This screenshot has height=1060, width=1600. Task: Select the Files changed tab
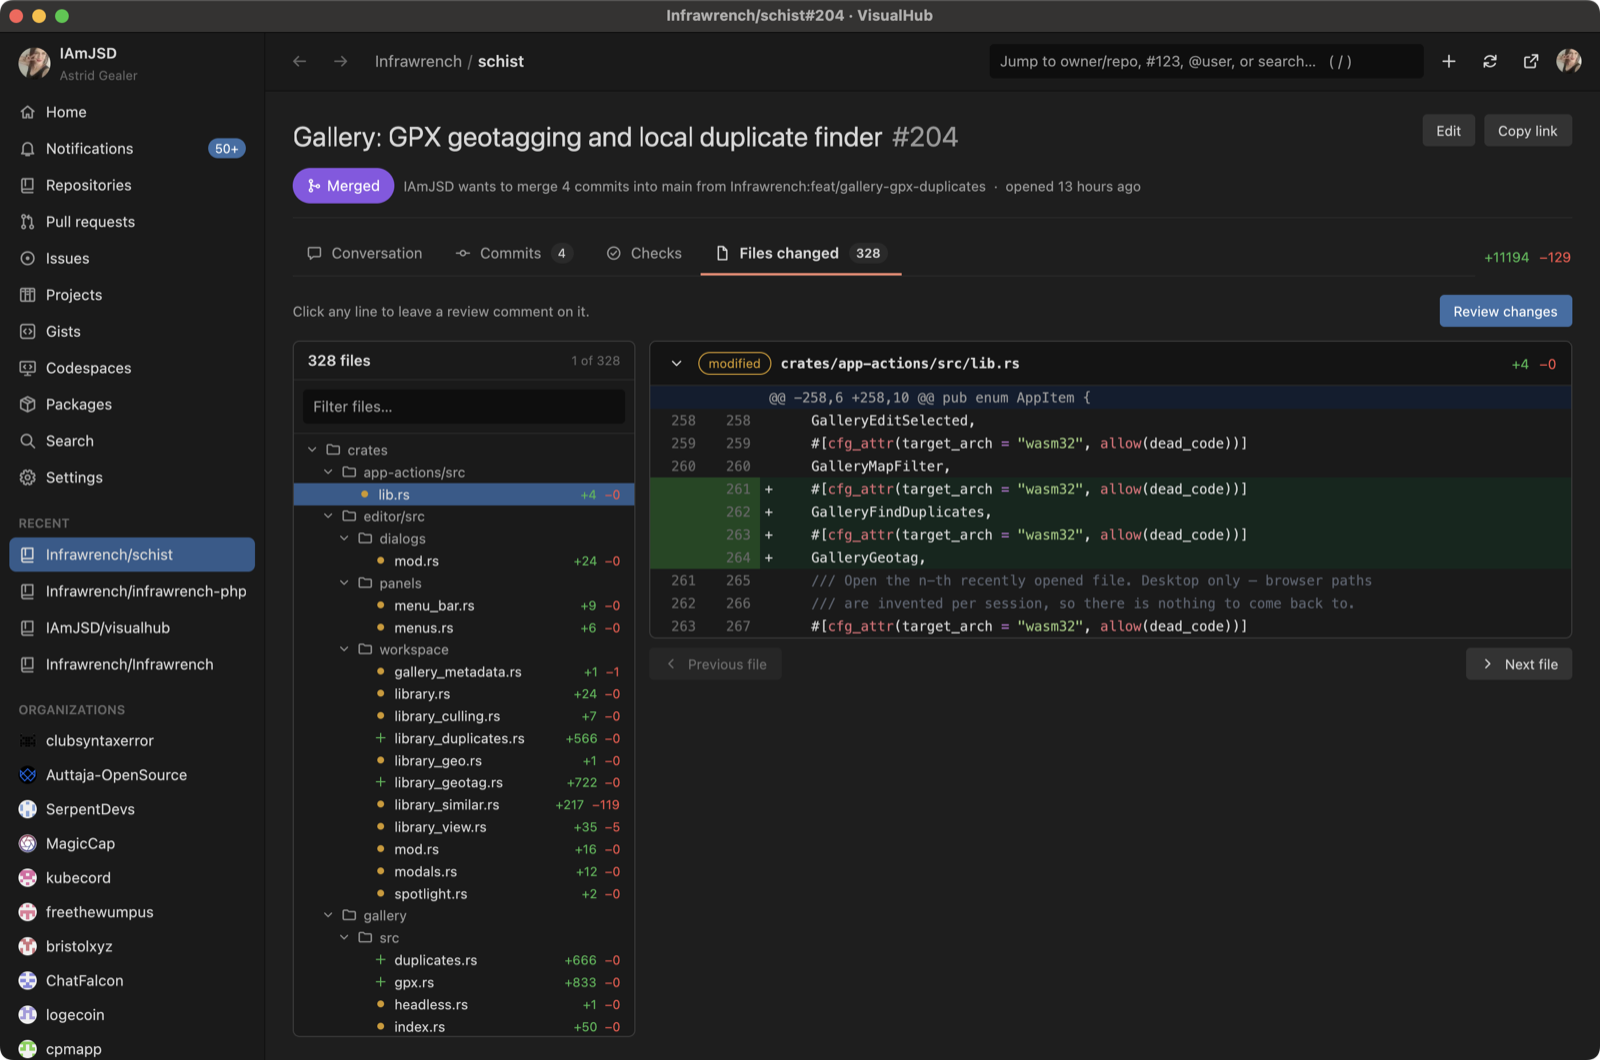[801, 253]
